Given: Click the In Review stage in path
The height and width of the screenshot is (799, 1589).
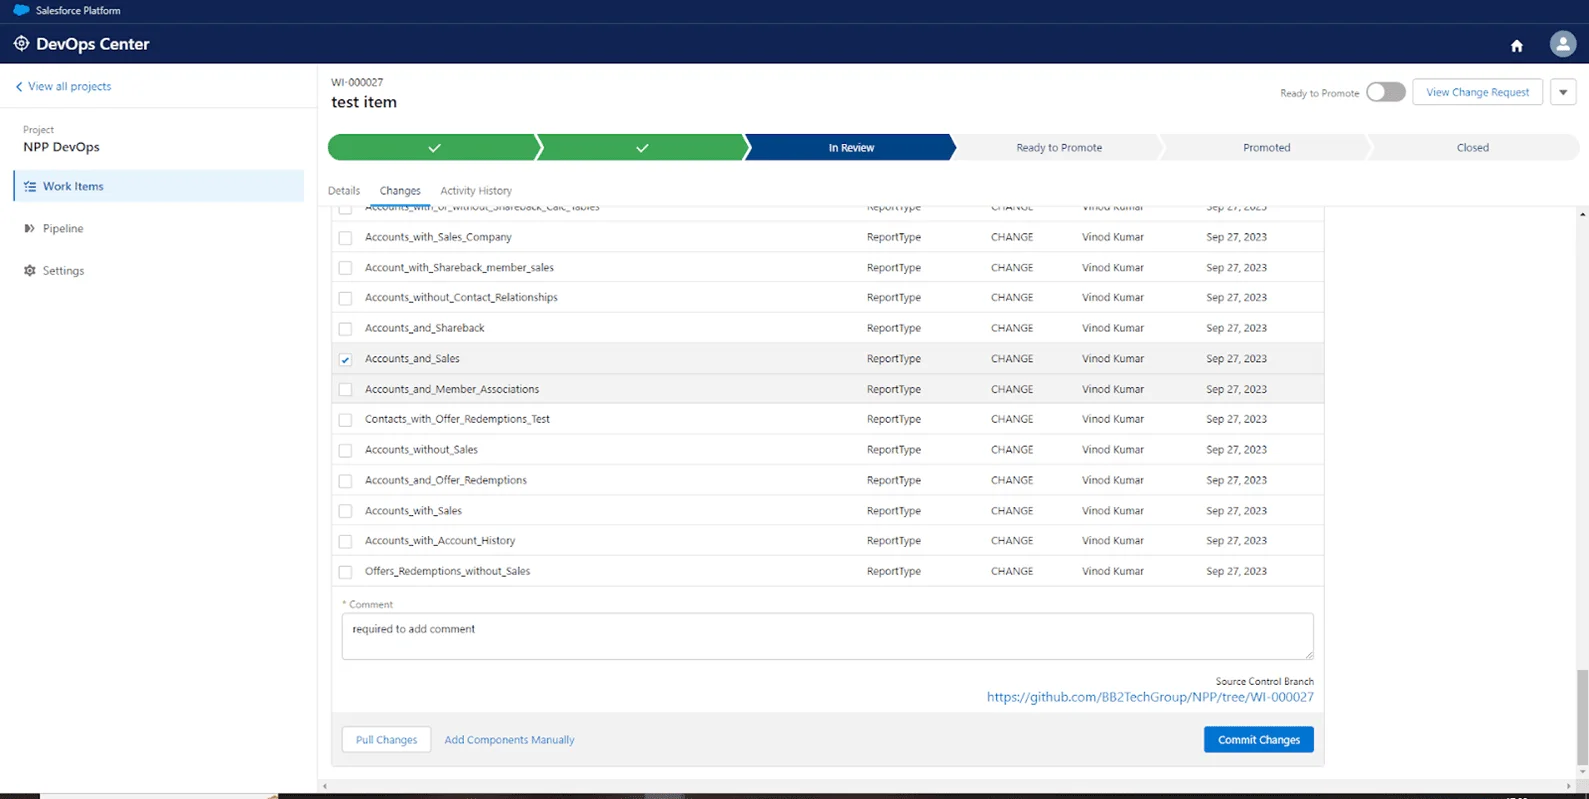Looking at the screenshot, I should coord(850,148).
